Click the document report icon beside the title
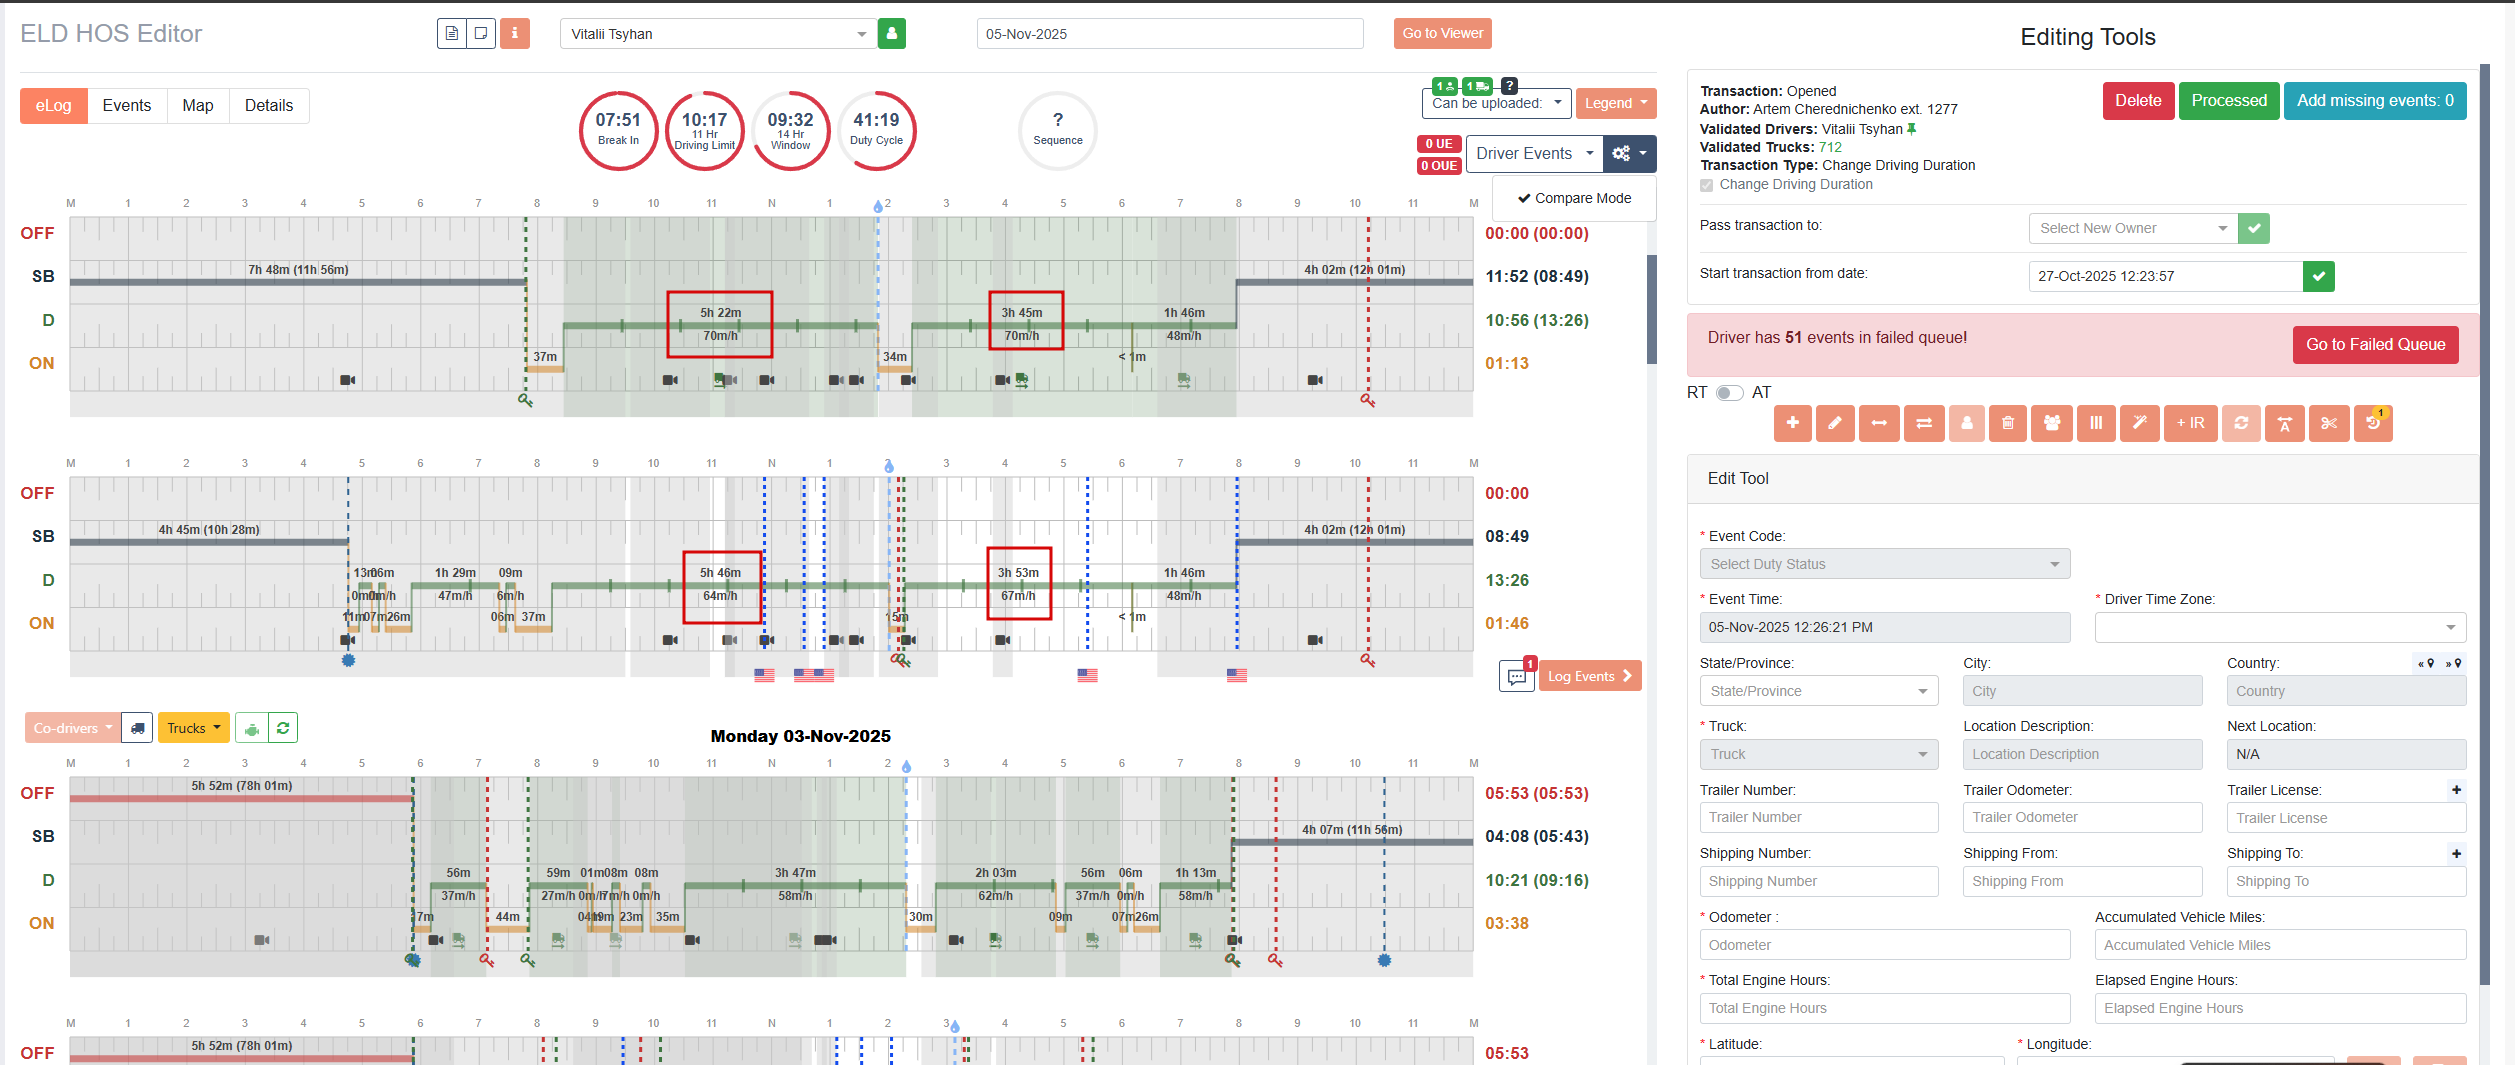Screen dimensions: 2515x1065 tap(452, 33)
